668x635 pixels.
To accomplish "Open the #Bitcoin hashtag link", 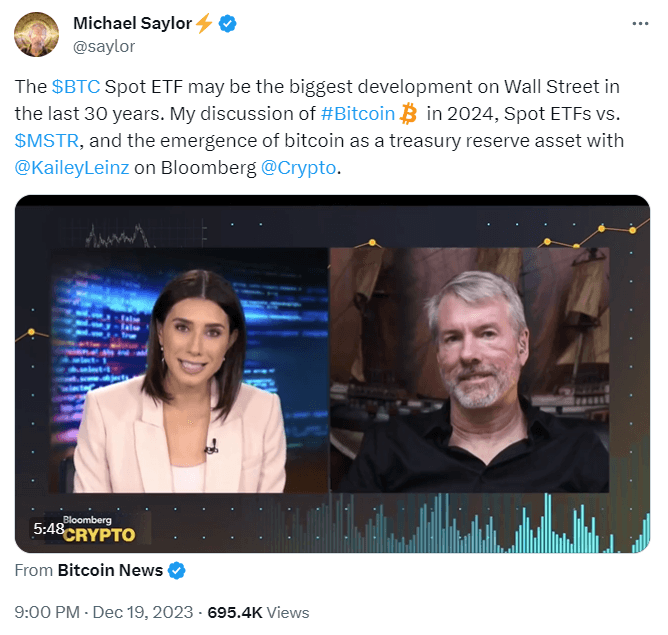I will point(358,114).
